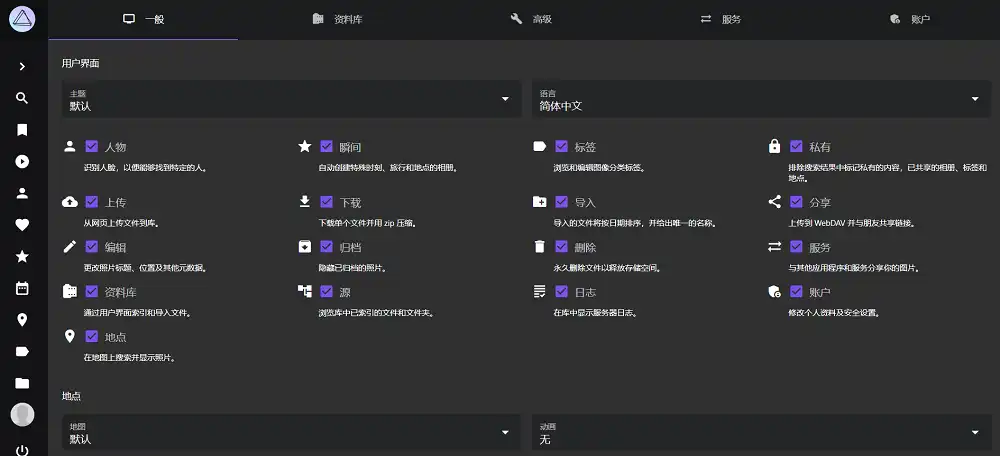The height and width of the screenshot is (456, 1000).
Task: Click the PhotoPrism logo at top left
Action: click(22, 20)
